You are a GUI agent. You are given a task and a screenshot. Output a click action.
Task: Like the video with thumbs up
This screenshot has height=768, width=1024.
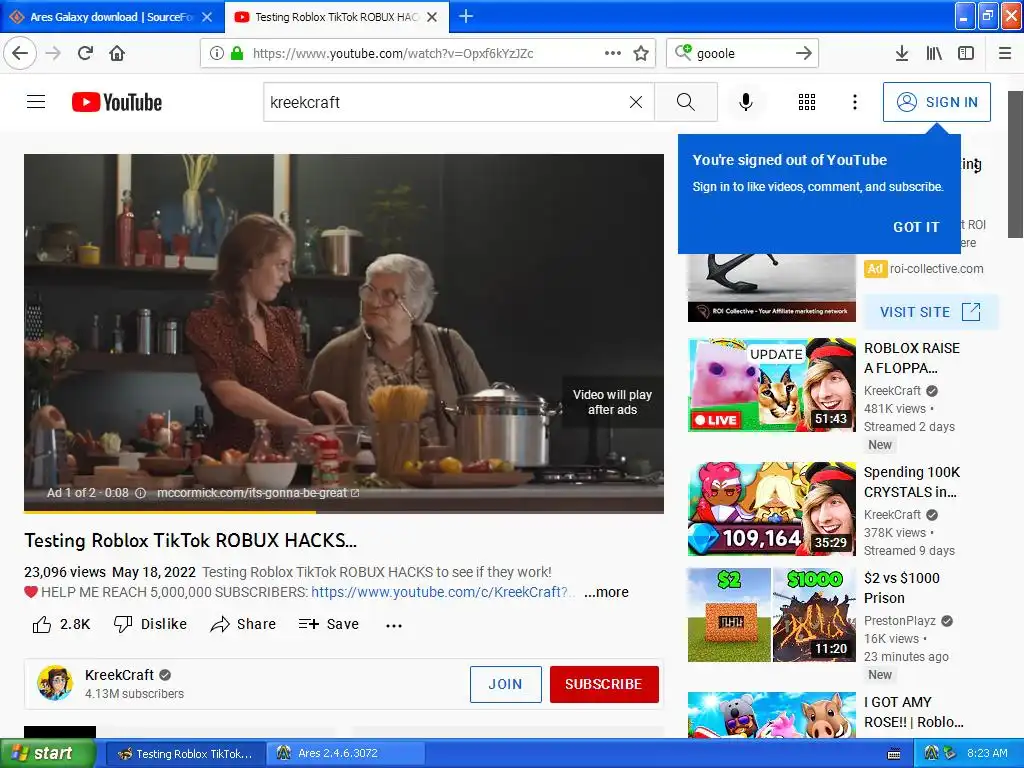coord(61,624)
